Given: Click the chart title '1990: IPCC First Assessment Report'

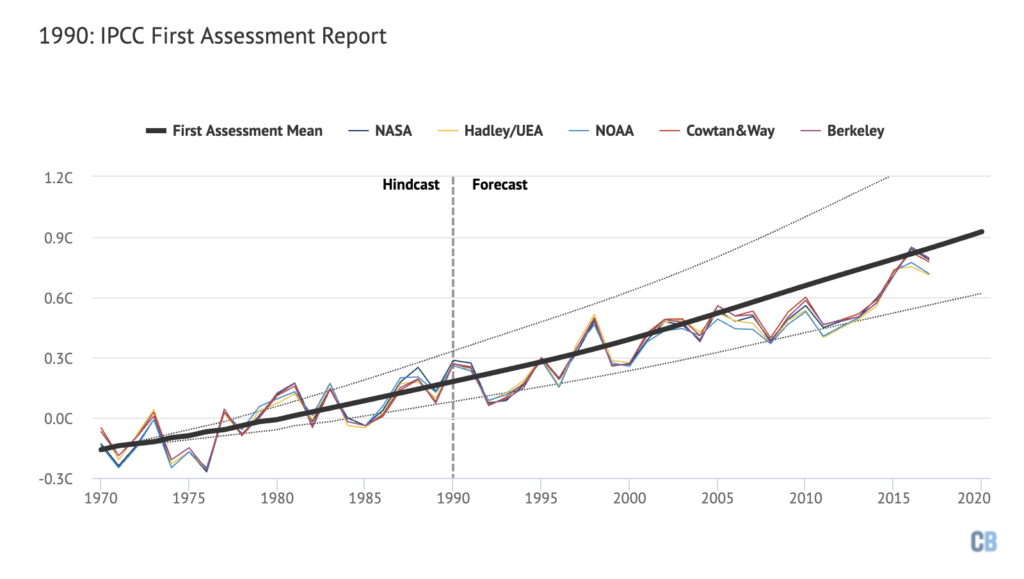Looking at the screenshot, I should tap(213, 36).
